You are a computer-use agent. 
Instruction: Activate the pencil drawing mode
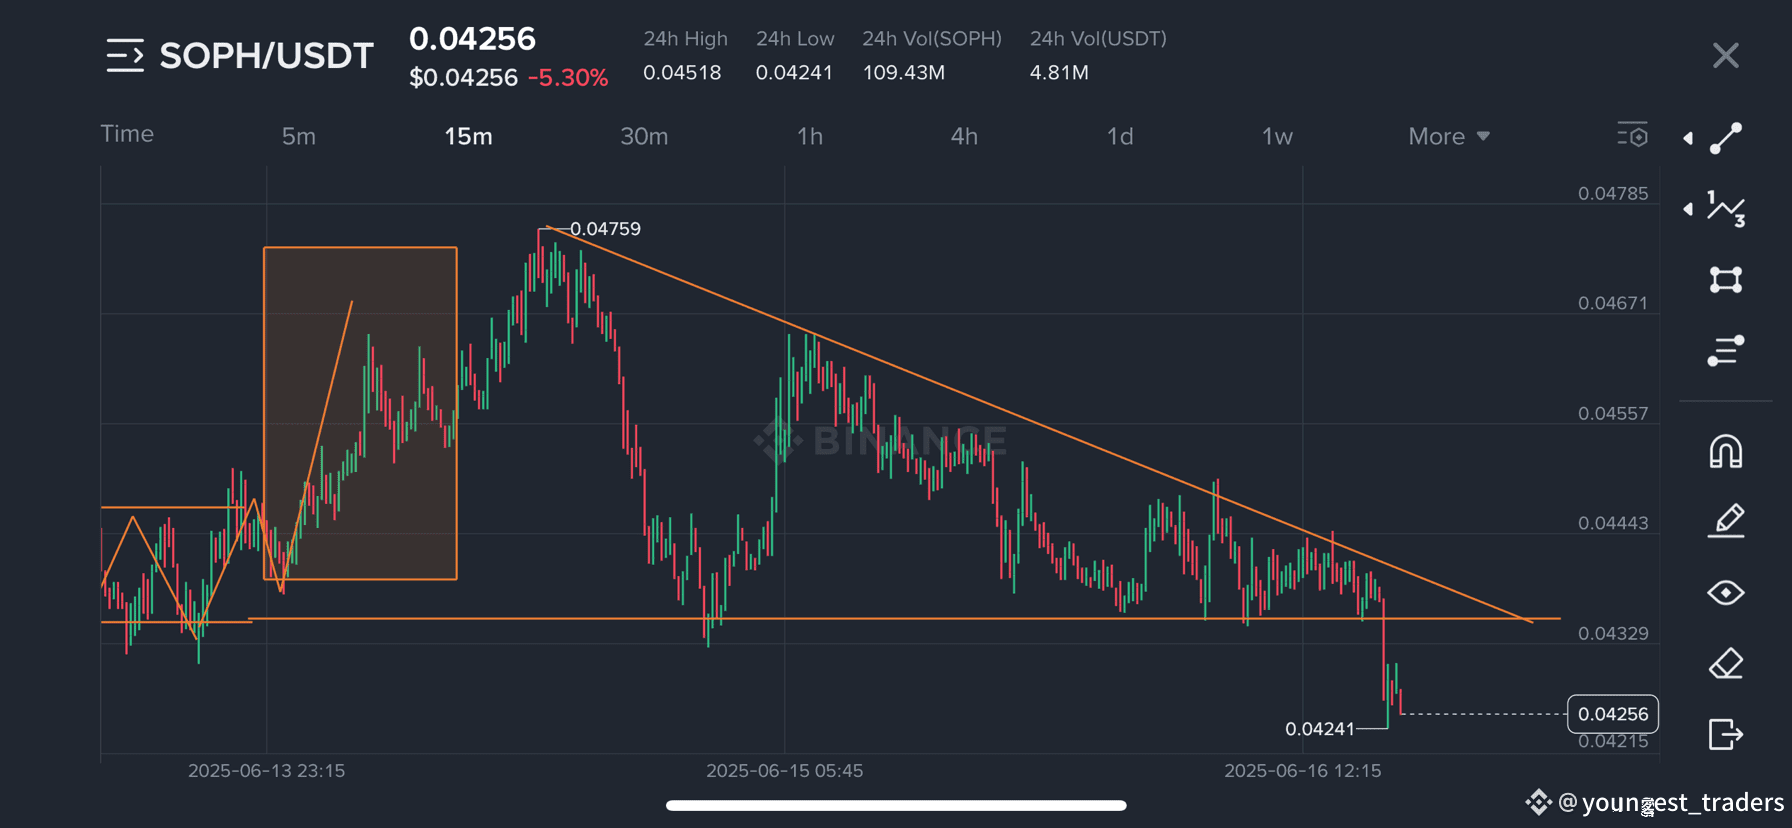1726,521
